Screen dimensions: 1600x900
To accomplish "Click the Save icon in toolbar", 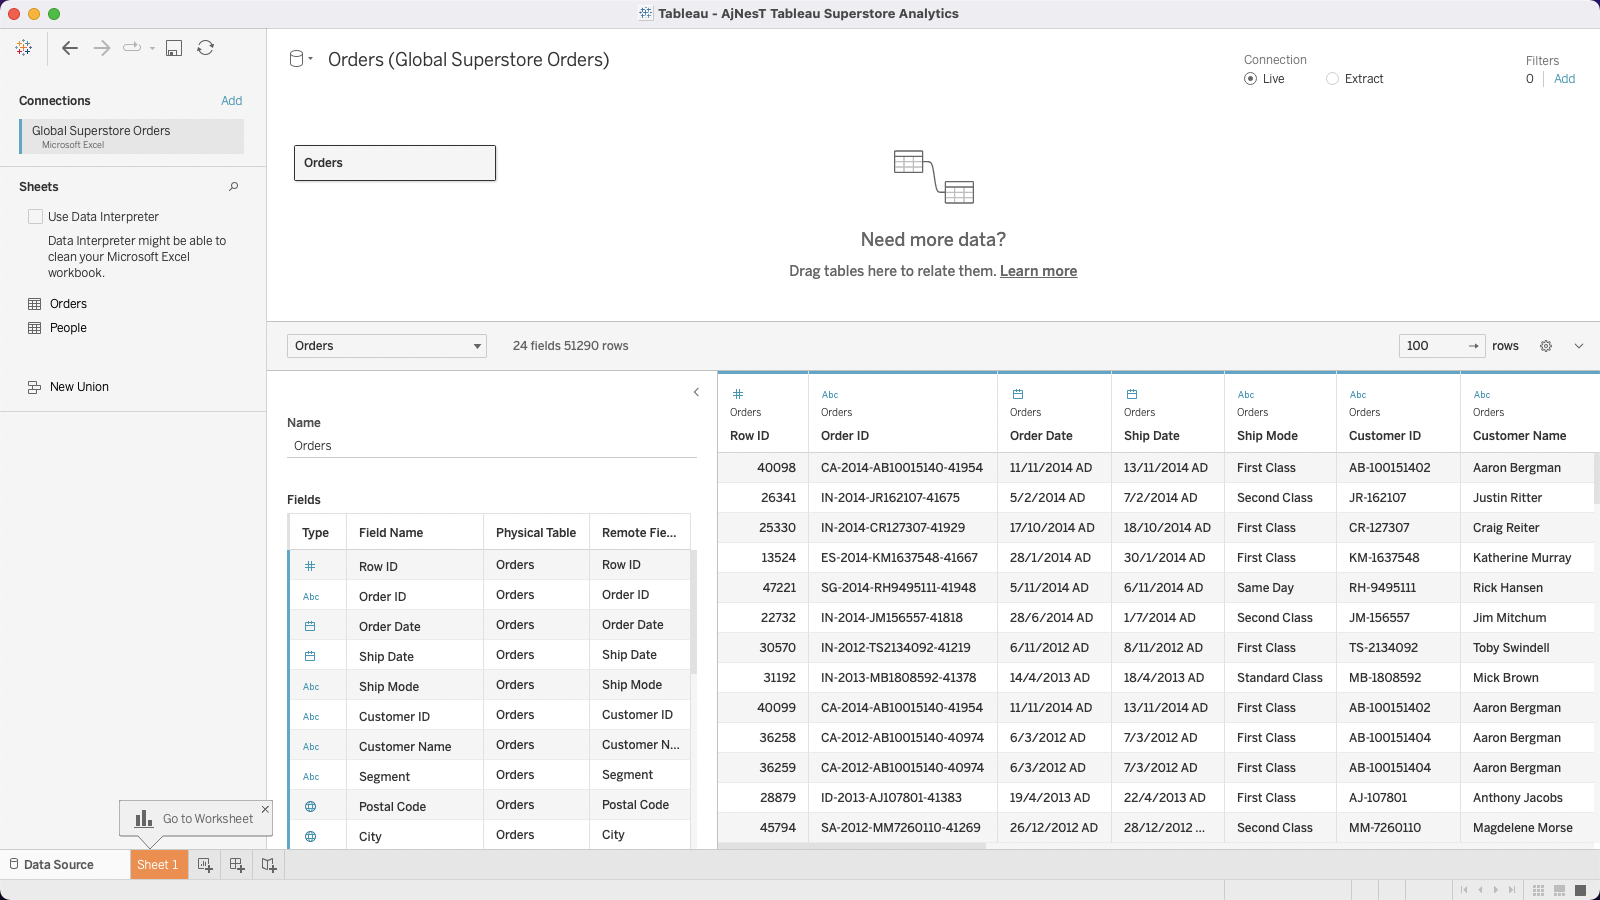I will (174, 48).
